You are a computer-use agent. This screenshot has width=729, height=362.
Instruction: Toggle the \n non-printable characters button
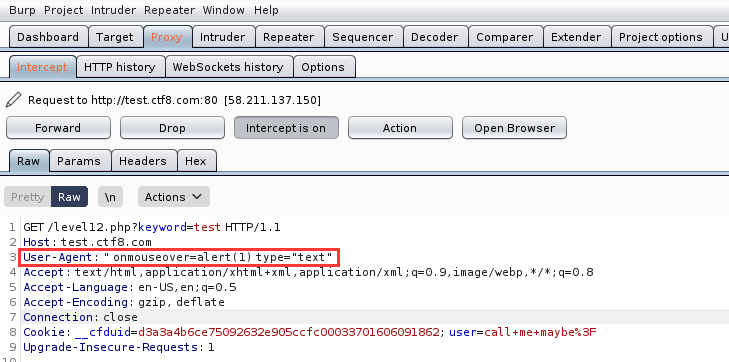coord(110,197)
